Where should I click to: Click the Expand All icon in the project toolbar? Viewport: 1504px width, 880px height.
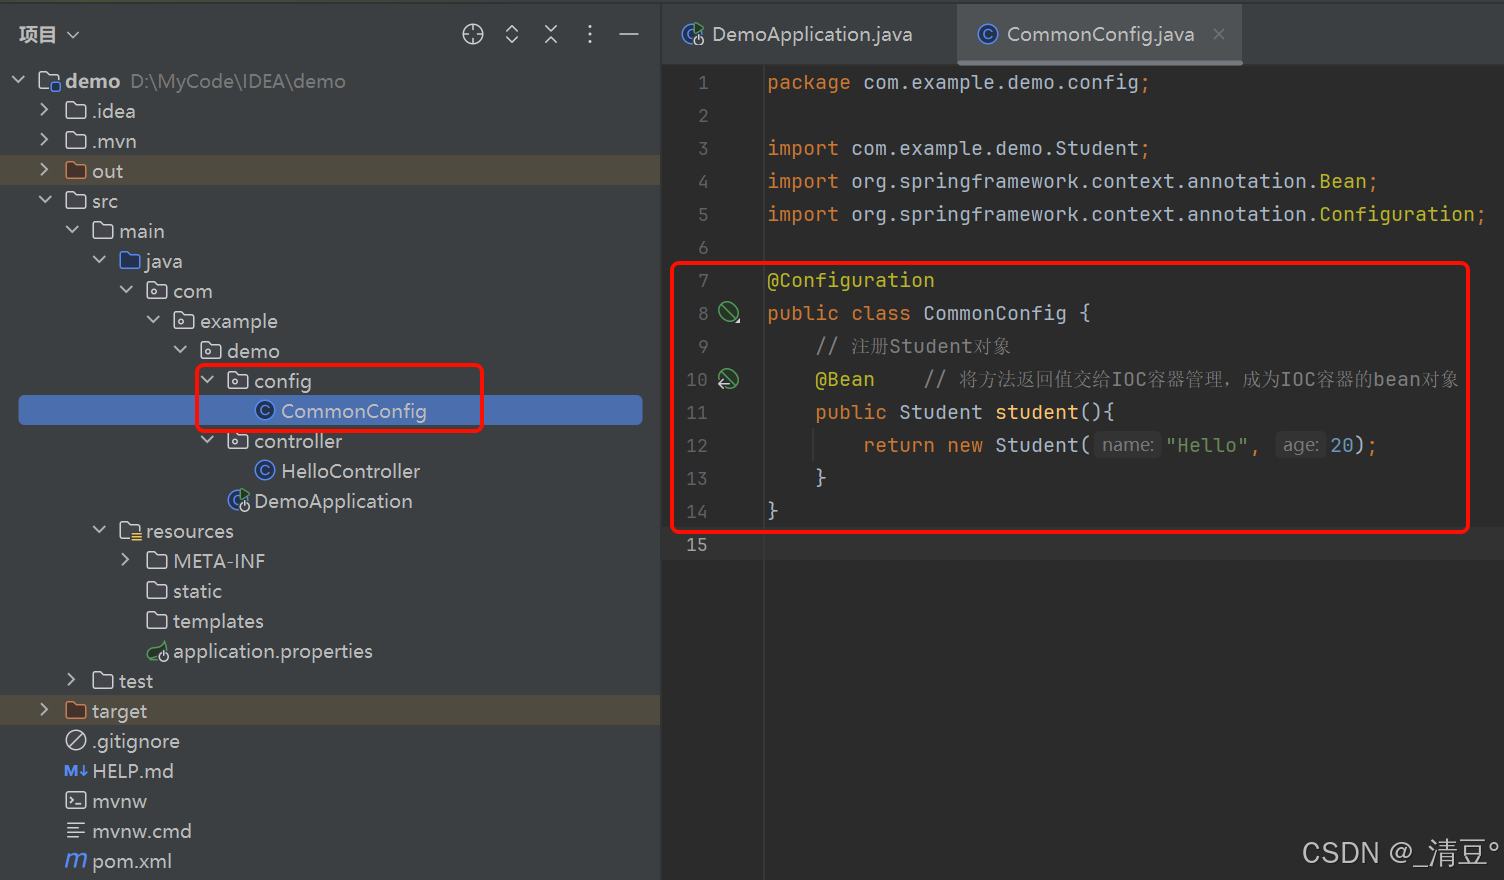pyautogui.click(x=512, y=35)
